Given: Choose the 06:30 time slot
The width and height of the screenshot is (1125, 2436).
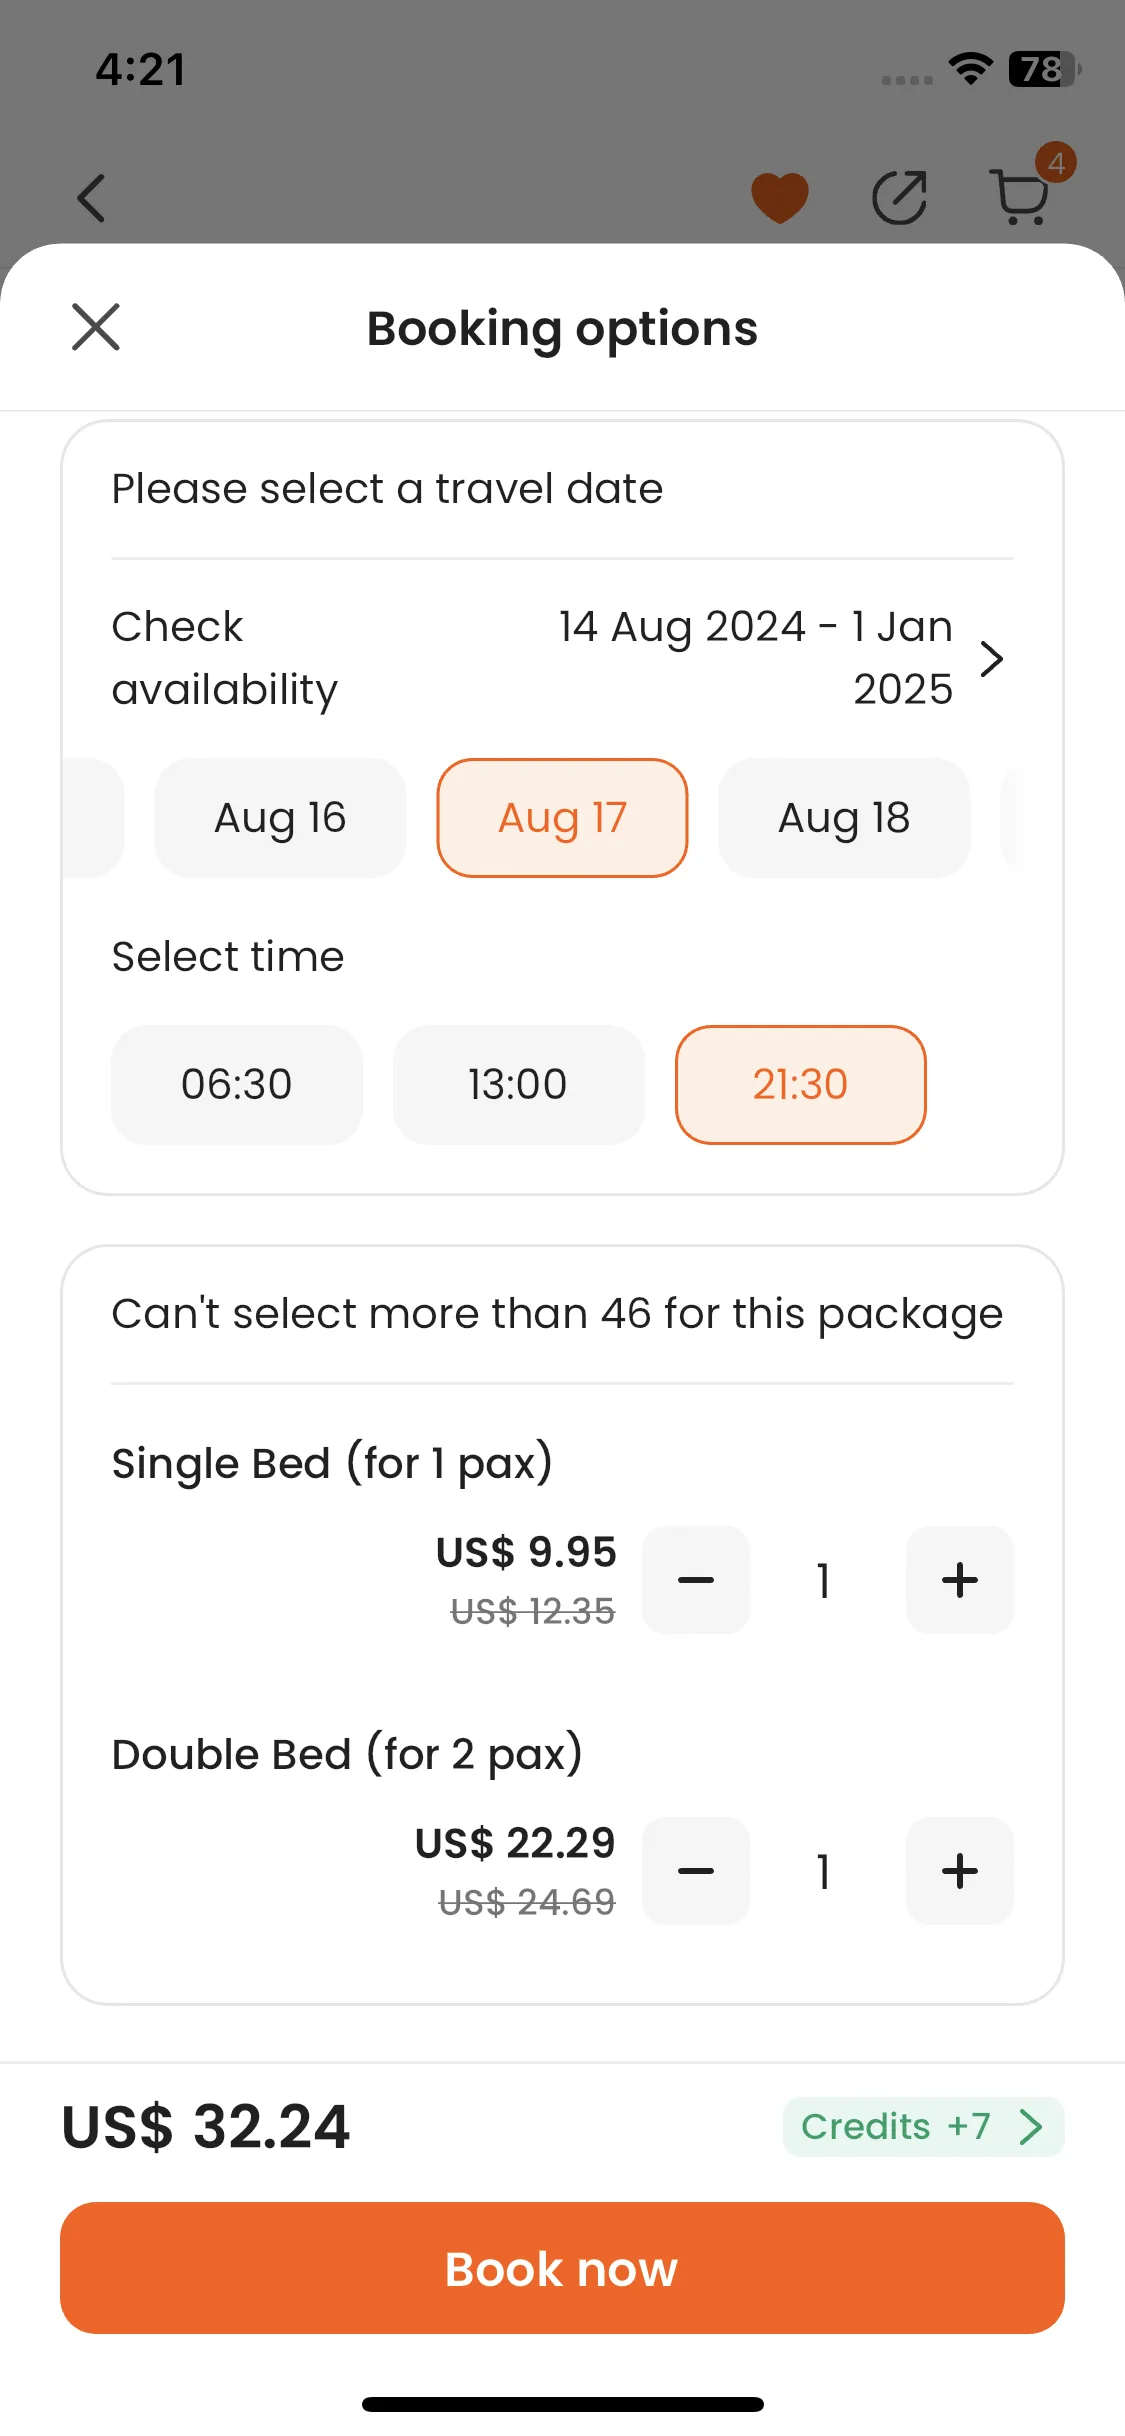Looking at the screenshot, I should (237, 1085).
